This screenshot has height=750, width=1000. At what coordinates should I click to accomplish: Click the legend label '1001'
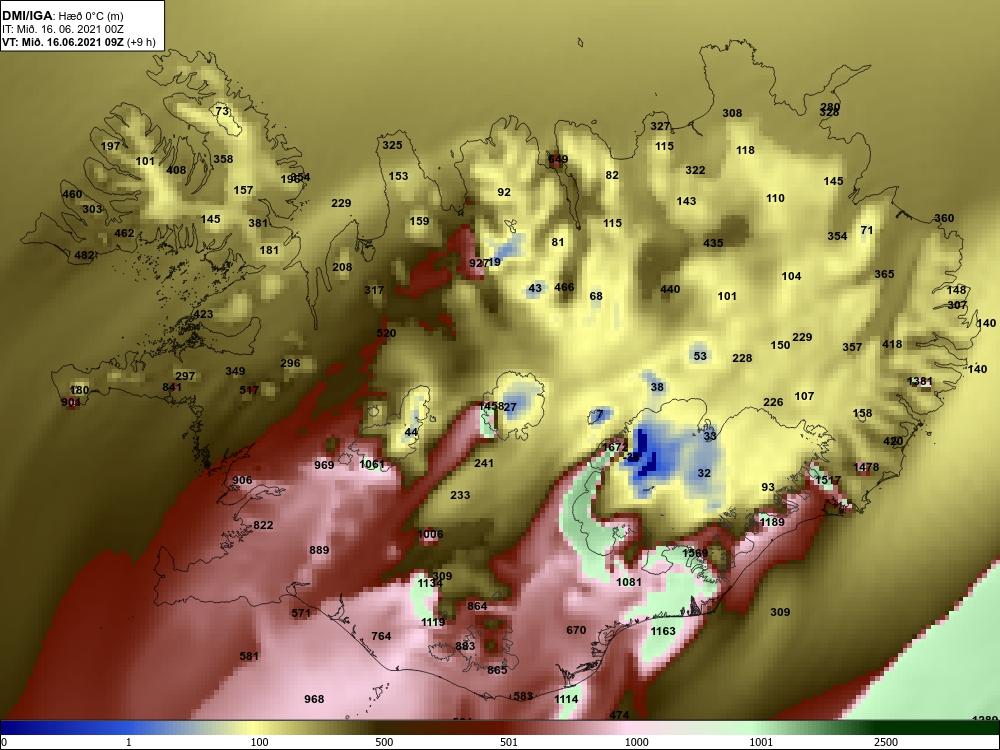click(761, 743)
